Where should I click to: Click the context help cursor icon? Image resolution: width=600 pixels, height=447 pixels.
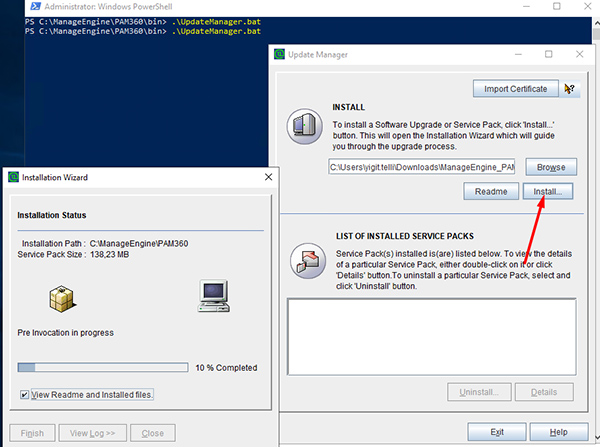569,89
